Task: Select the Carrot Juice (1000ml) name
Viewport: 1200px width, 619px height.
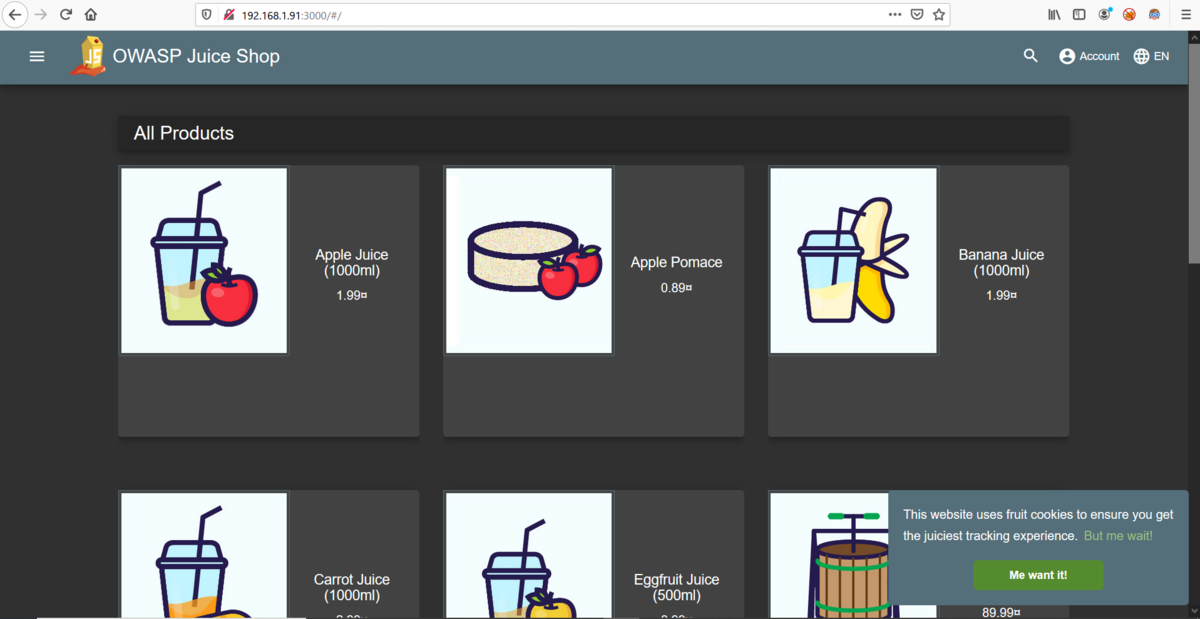Action: coord(352,588)
